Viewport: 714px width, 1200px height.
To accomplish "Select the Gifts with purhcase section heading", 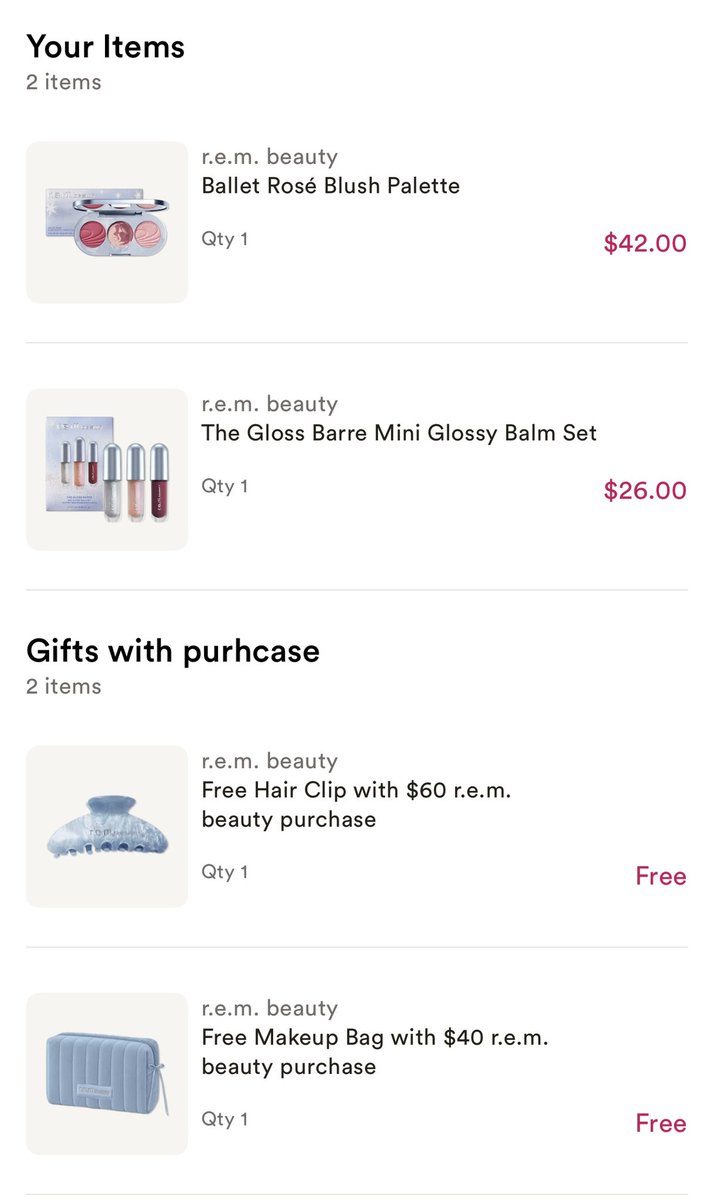I will pos(173,651).
